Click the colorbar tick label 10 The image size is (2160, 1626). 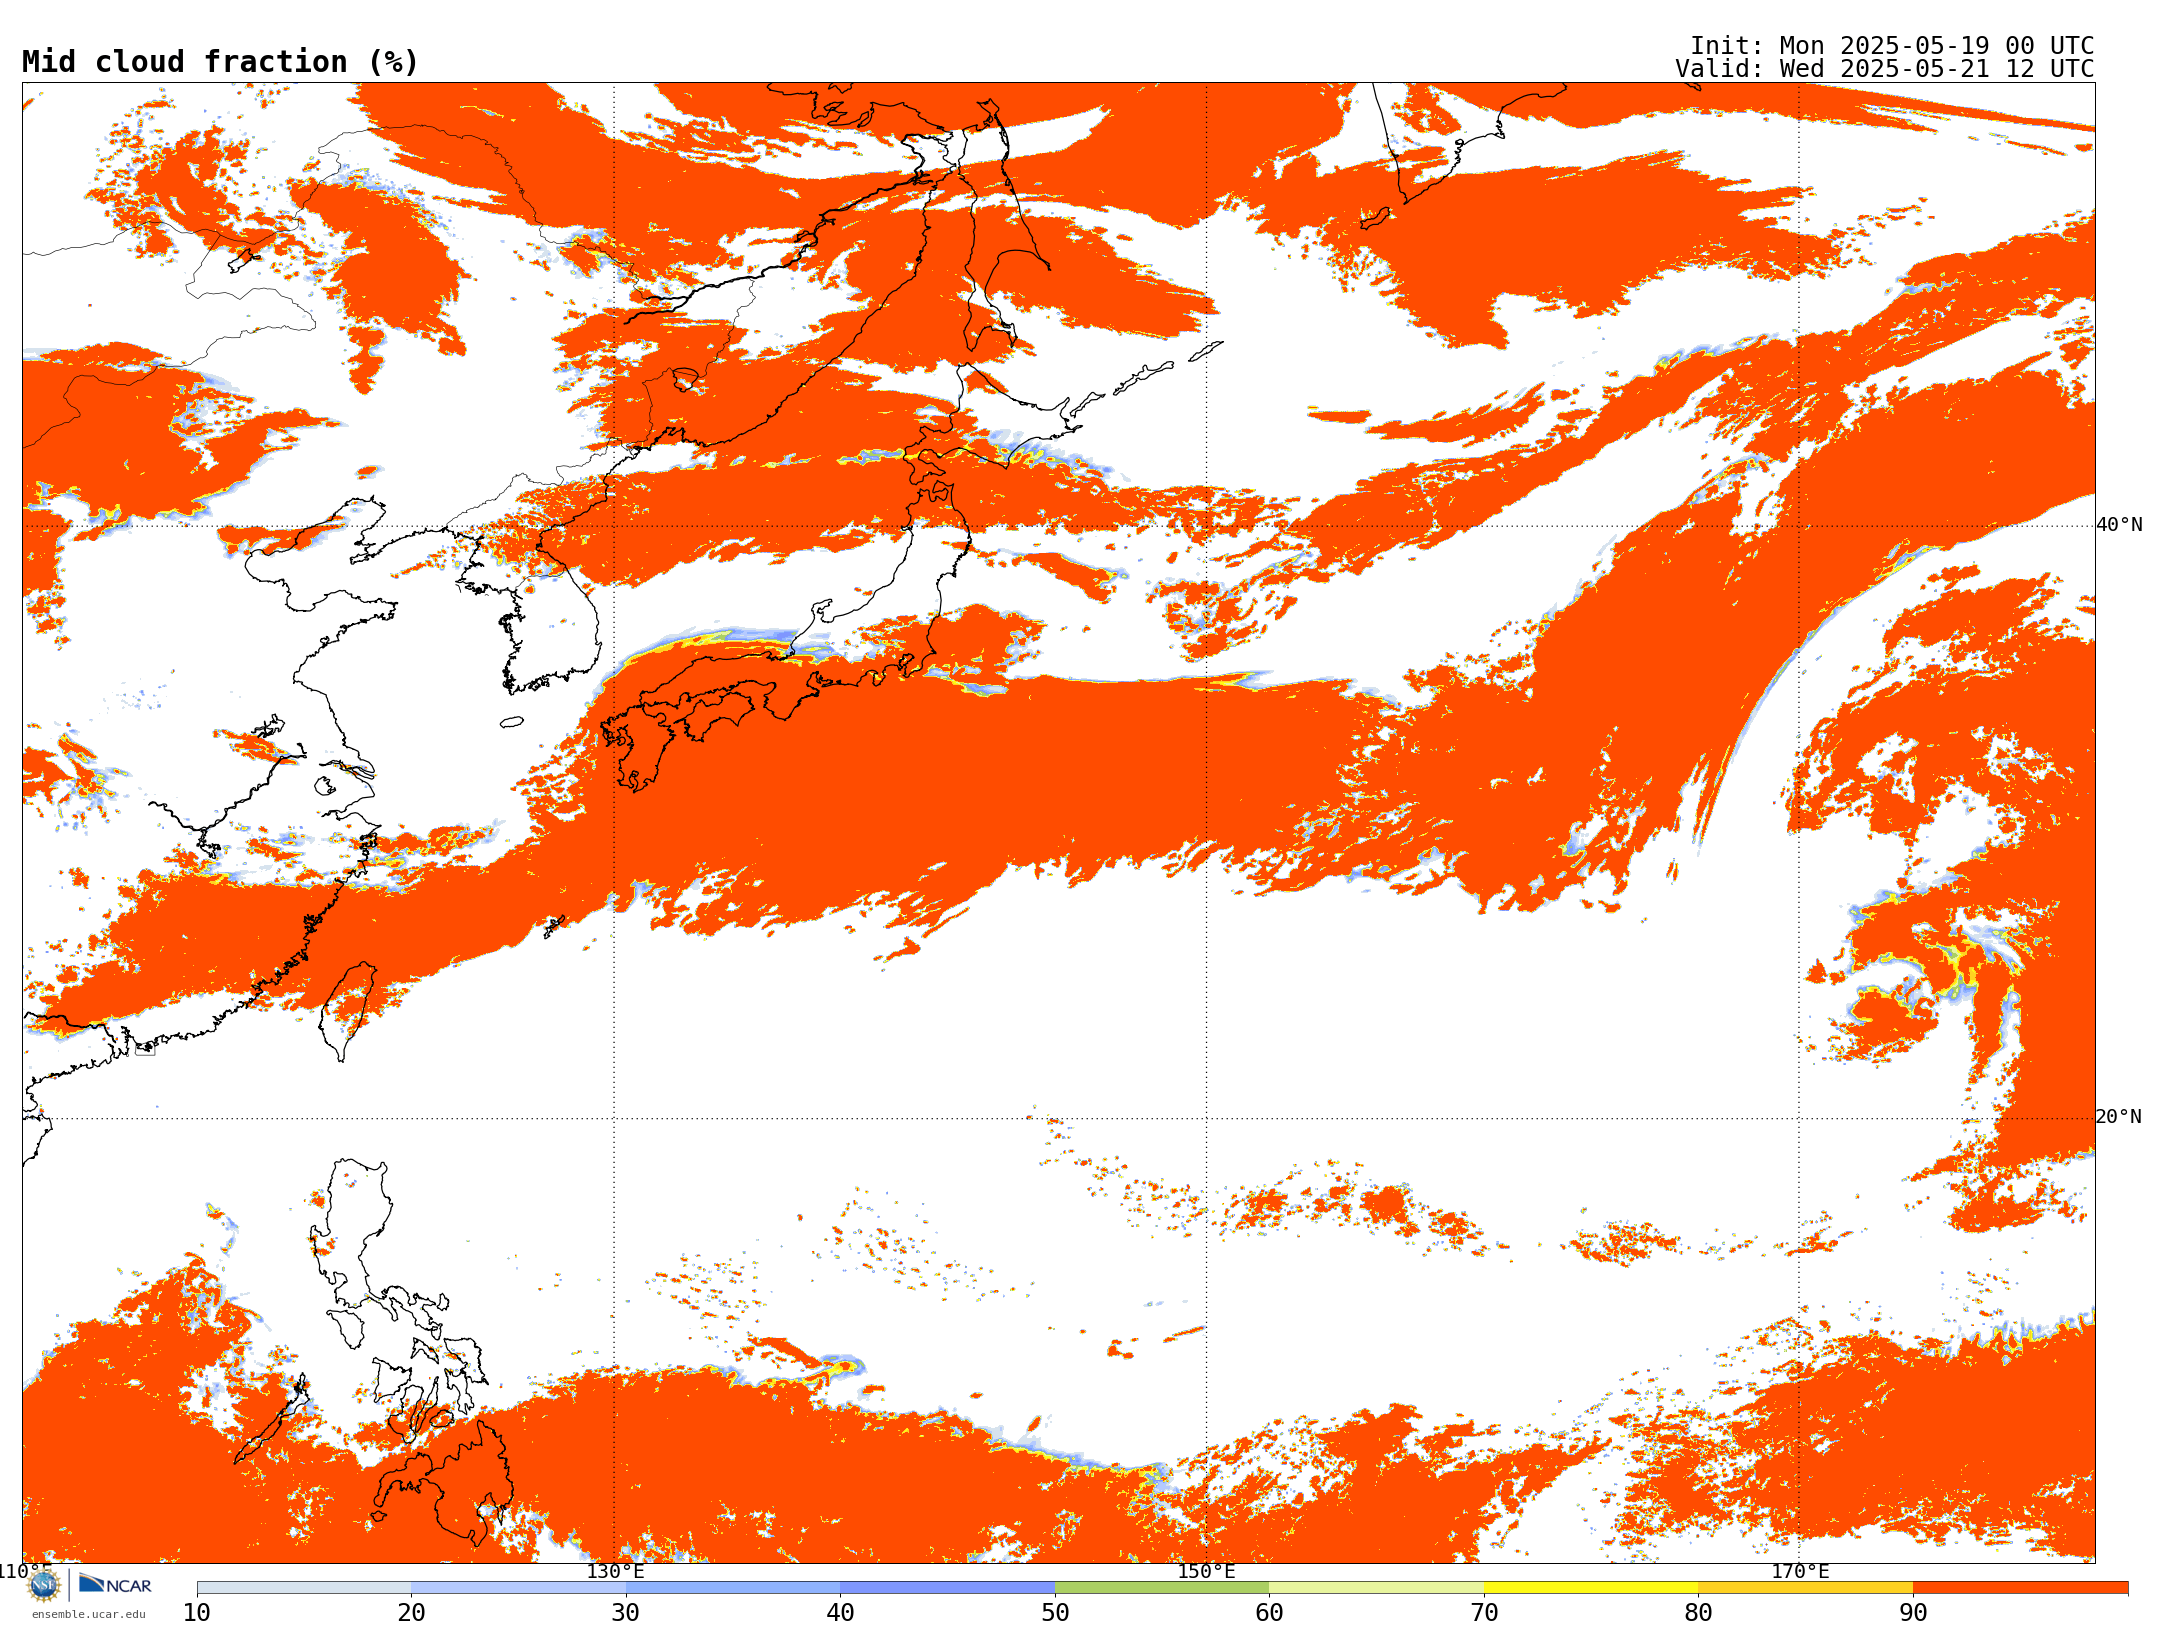coord(197,1613)
